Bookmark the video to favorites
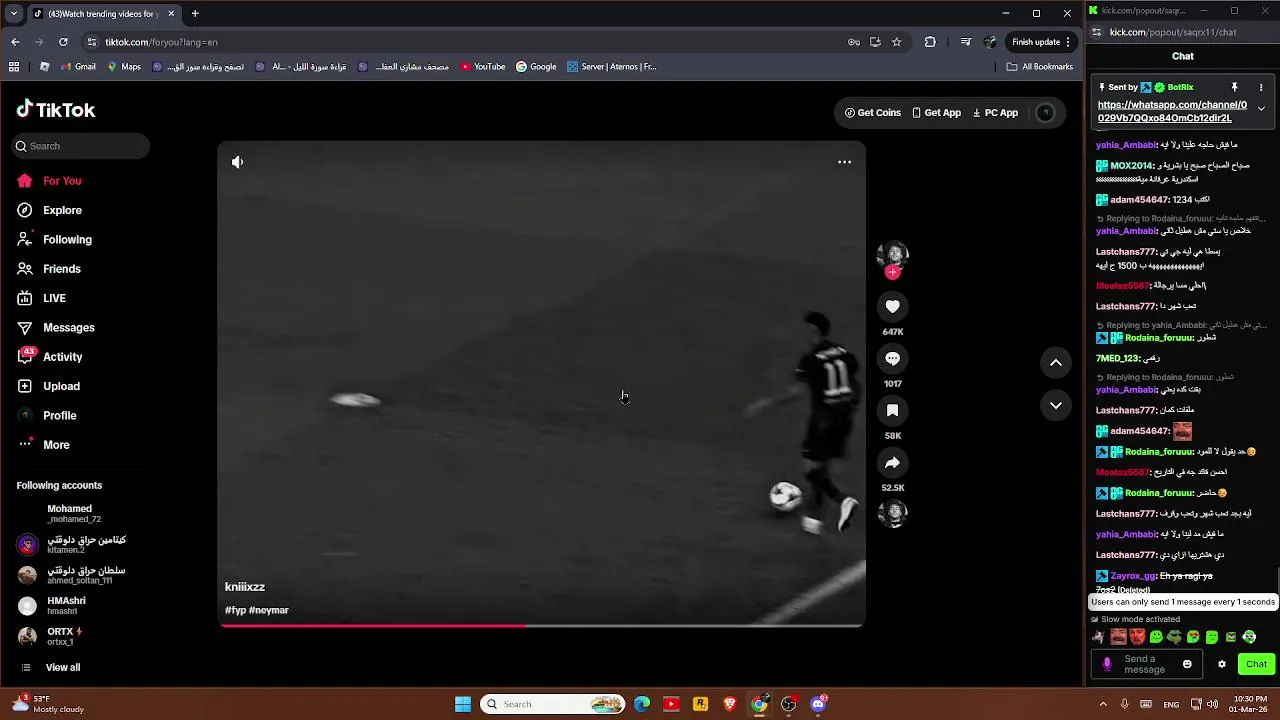Screen dimensions: 1280x720 click(x=893, y=410)
